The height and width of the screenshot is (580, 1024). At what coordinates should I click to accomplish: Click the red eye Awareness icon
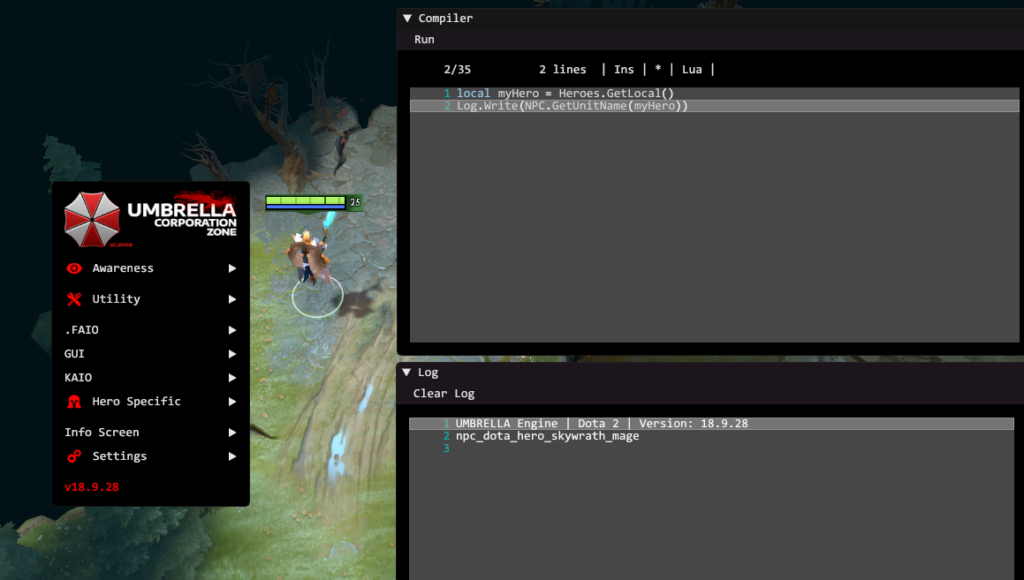pyautogui.click(x=73, y=268)
